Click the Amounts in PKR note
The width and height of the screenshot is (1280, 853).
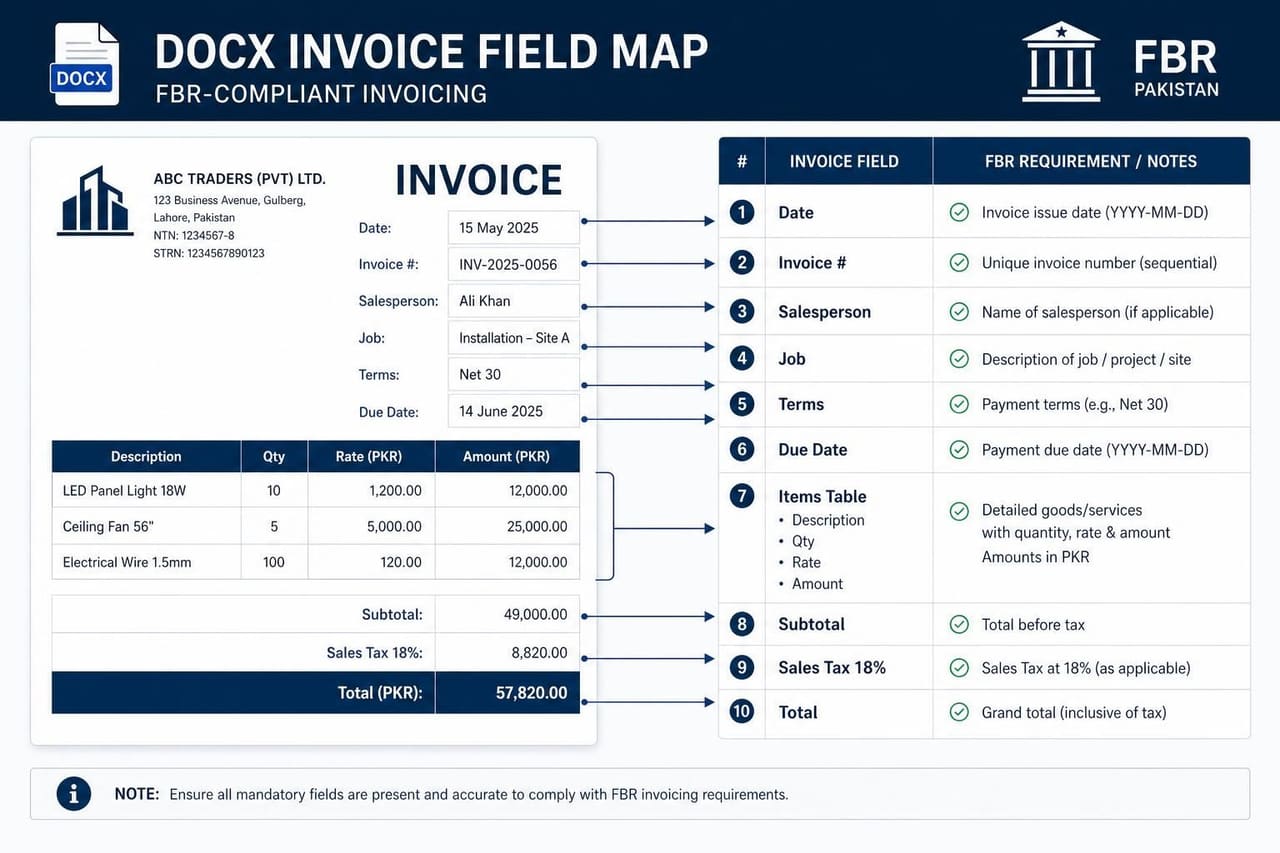(x=1035, y=556)
